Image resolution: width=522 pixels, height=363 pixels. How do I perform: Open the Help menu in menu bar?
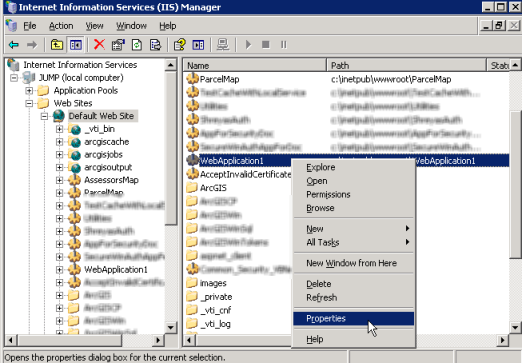click(x=168, y=26)
